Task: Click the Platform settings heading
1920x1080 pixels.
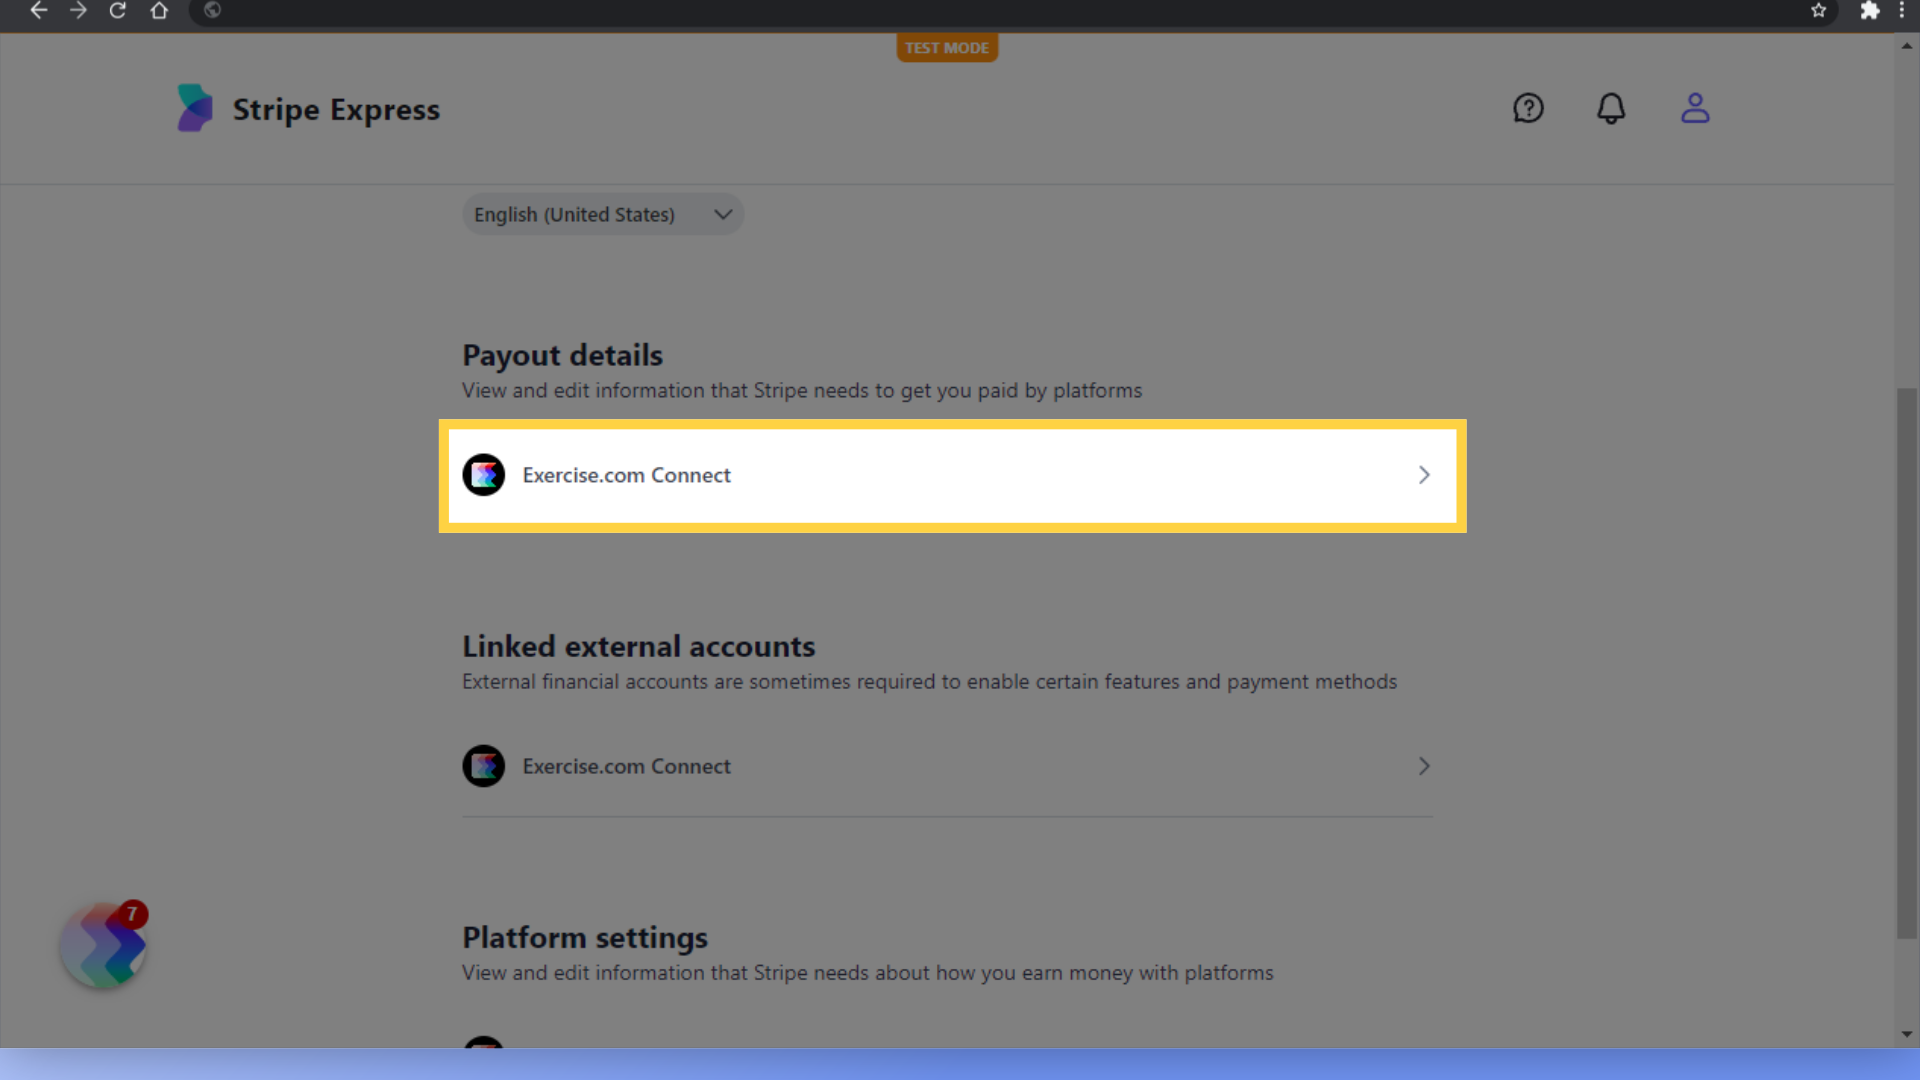Action: tap(585, 937)
